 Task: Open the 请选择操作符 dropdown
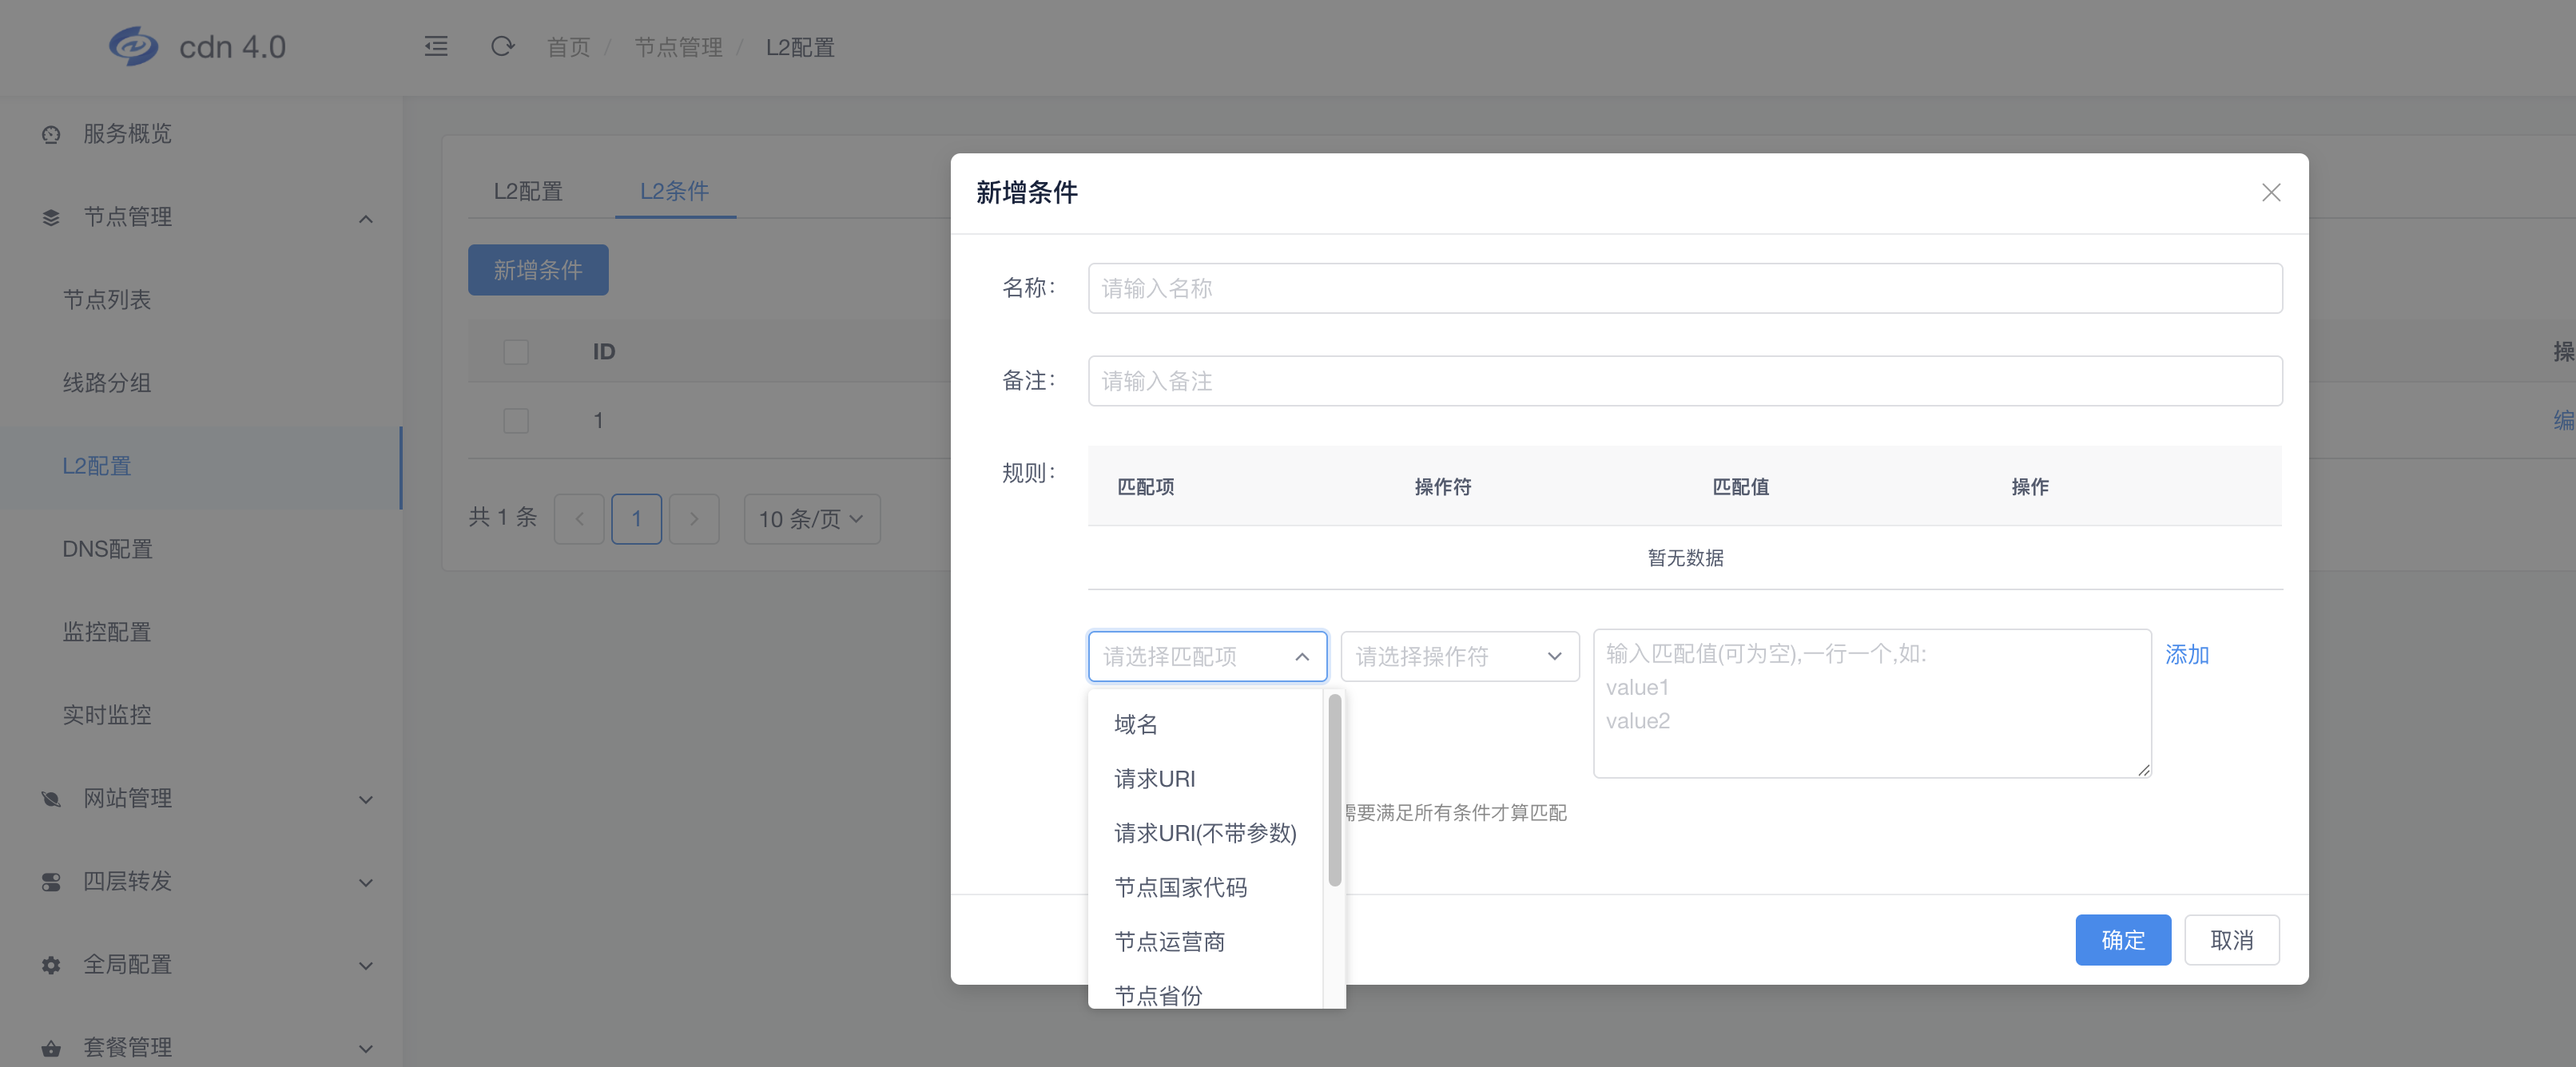pos(1459,656)
